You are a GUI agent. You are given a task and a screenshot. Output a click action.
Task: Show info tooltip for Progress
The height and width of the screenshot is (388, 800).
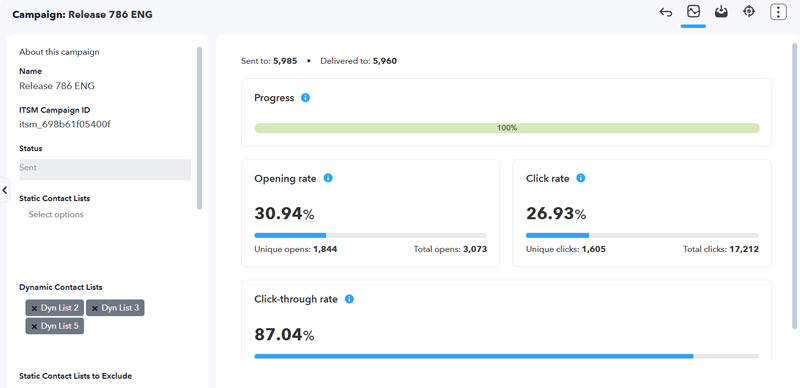coord(305,98)
